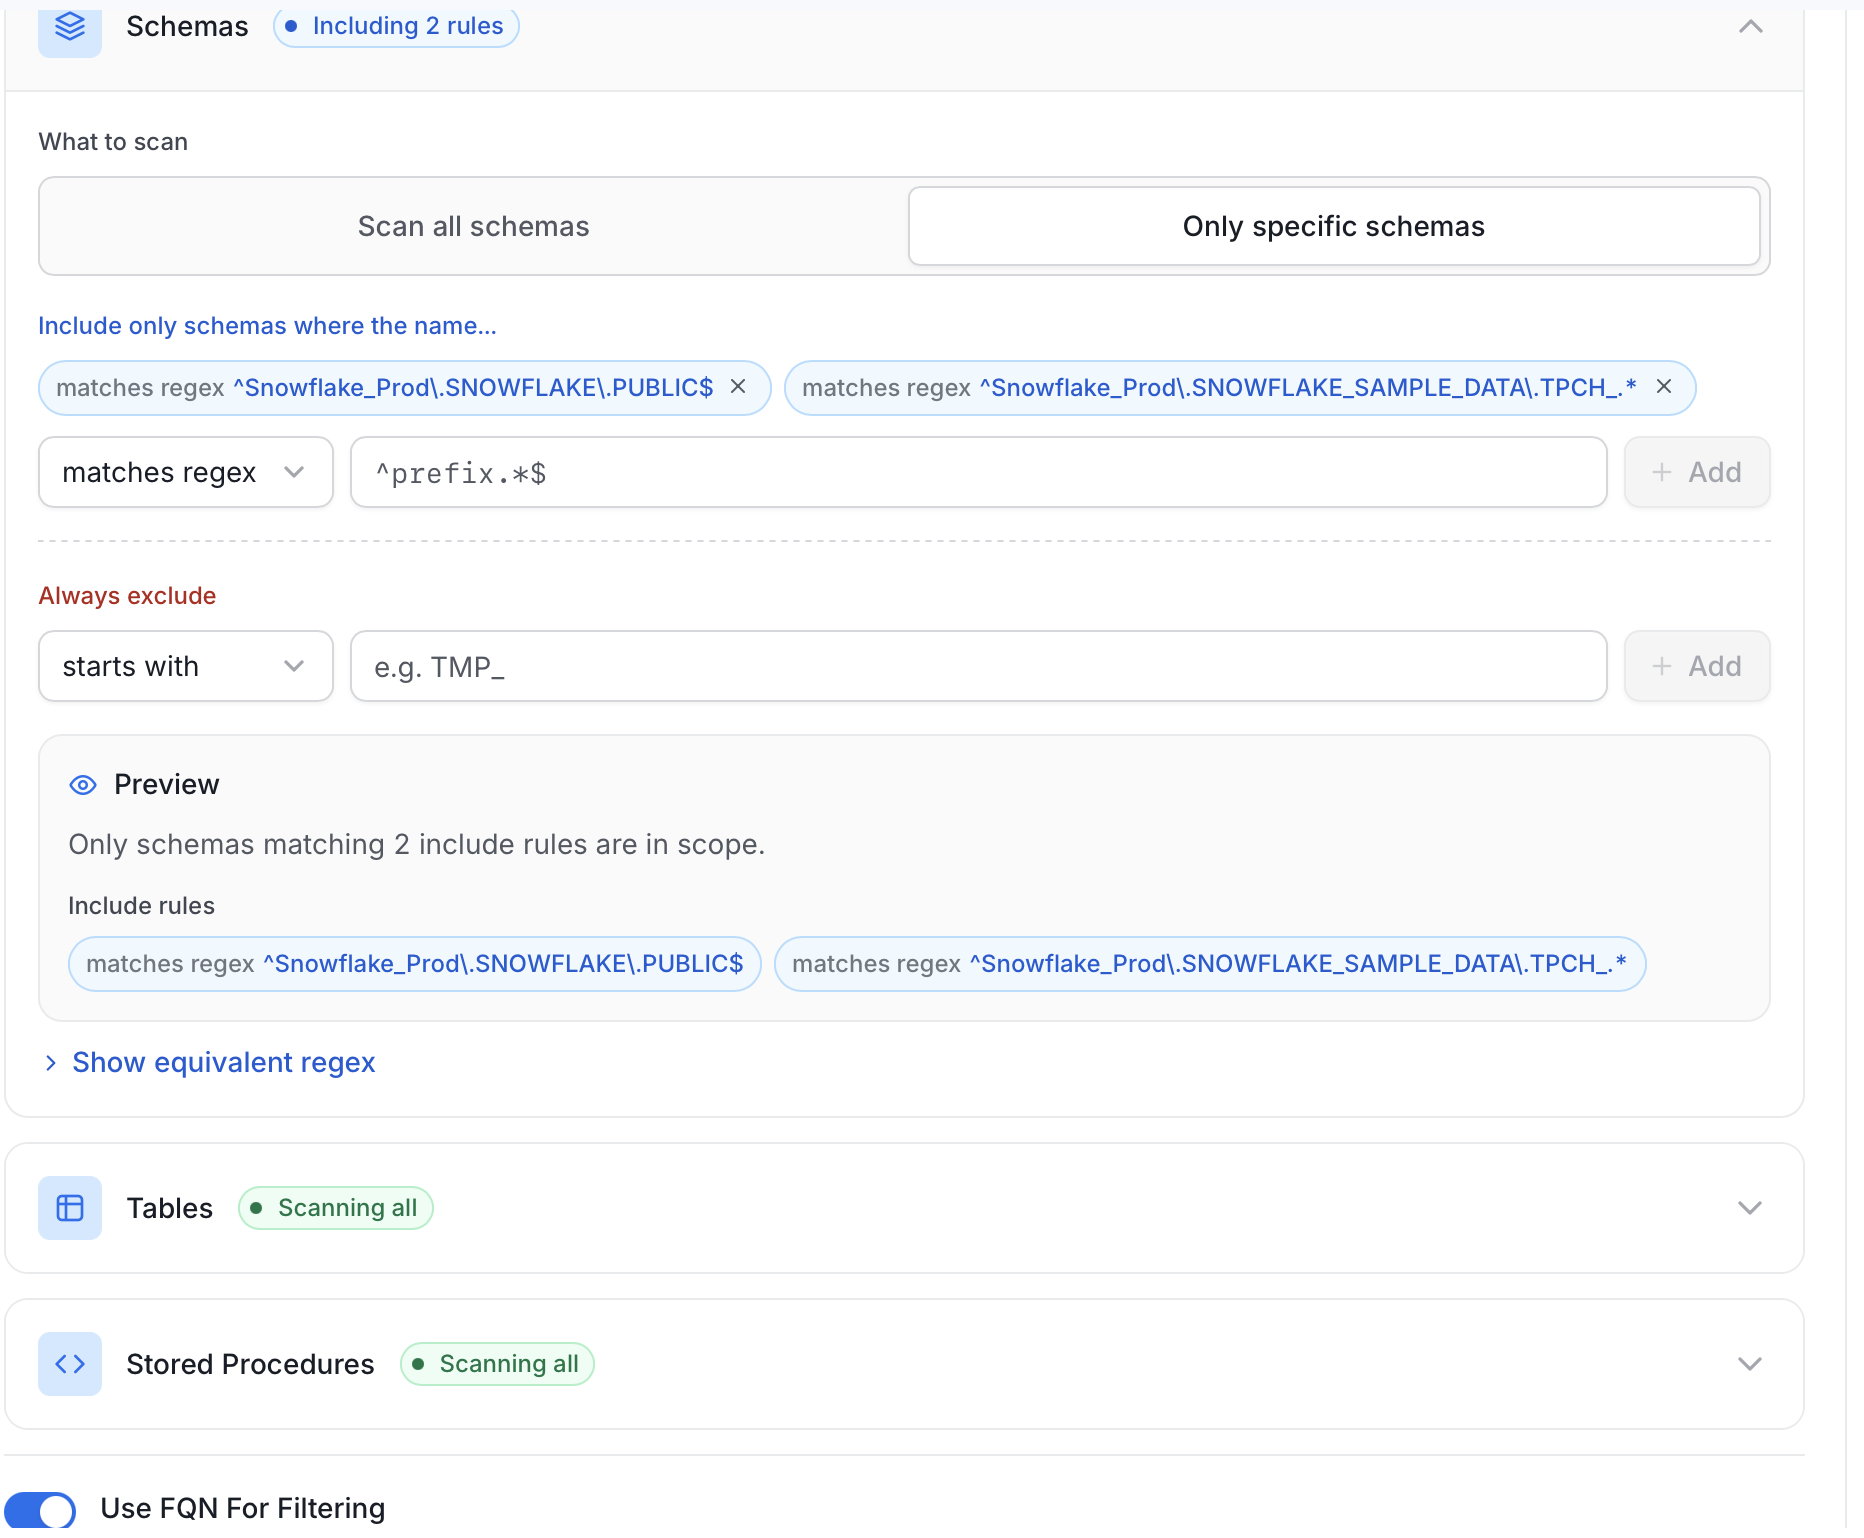This screenshot has height=1538, width=1864.
Task: Click Add button for include rule
Action: point(1697,472)
